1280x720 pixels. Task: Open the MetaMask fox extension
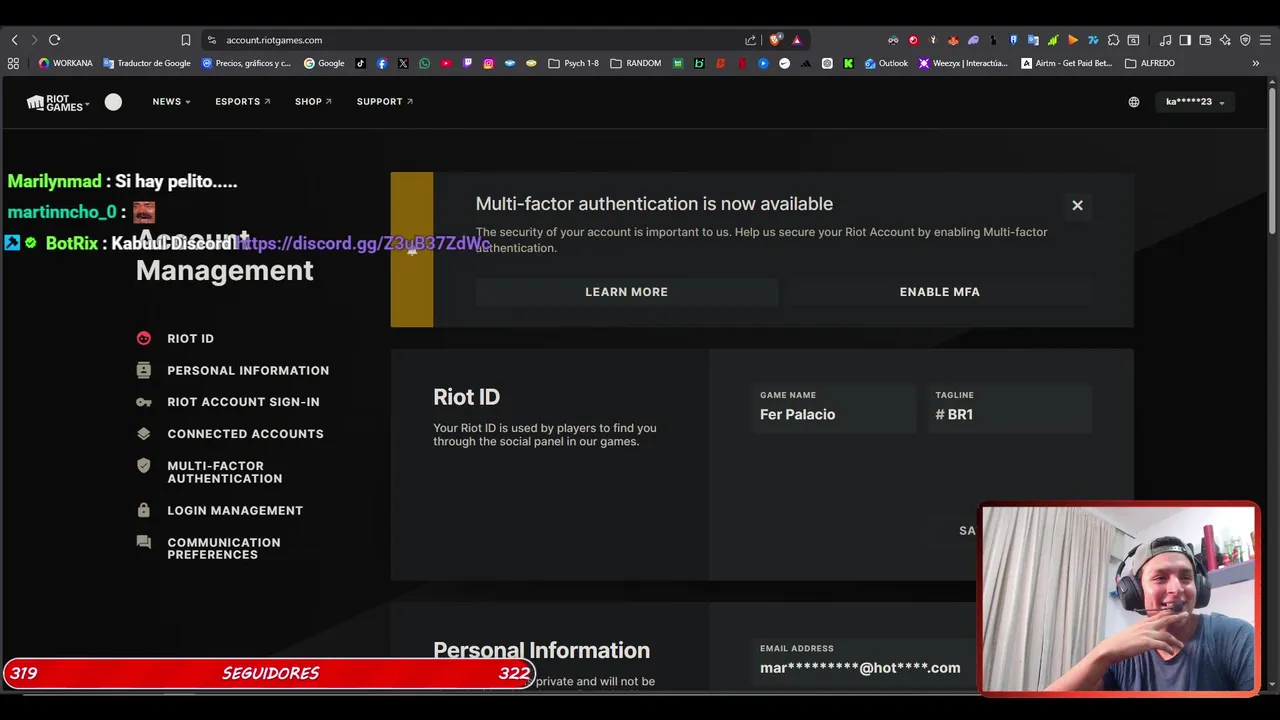point(953,40)
